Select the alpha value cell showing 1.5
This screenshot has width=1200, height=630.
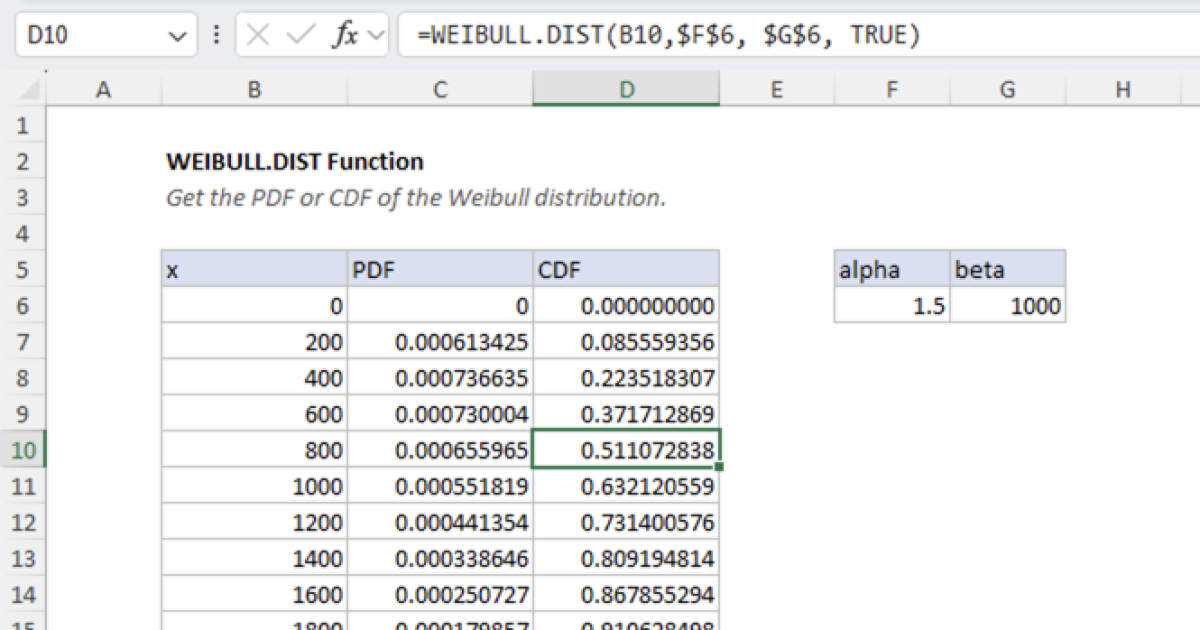click(891, 306)
